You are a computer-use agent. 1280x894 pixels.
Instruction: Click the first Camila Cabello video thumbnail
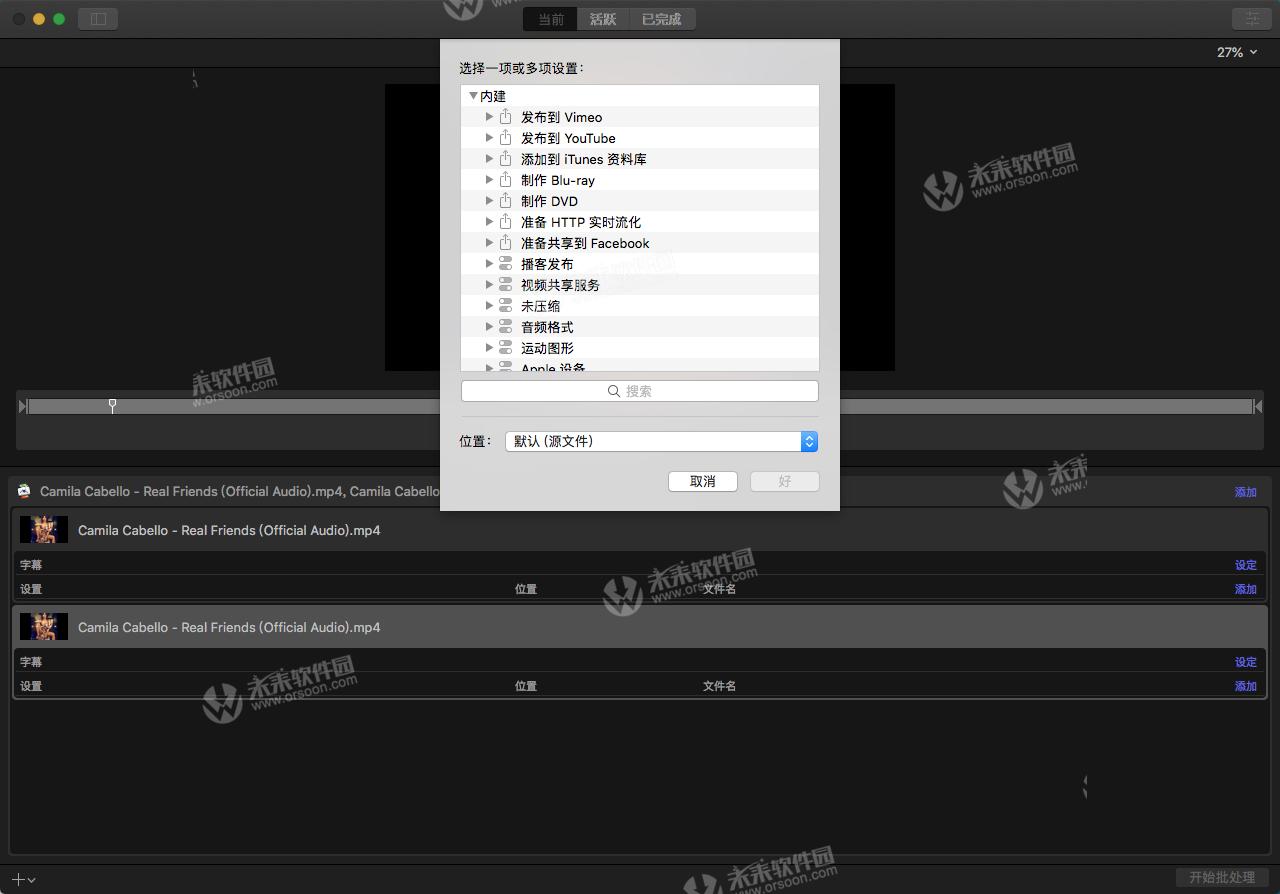(x=43, y=529)
